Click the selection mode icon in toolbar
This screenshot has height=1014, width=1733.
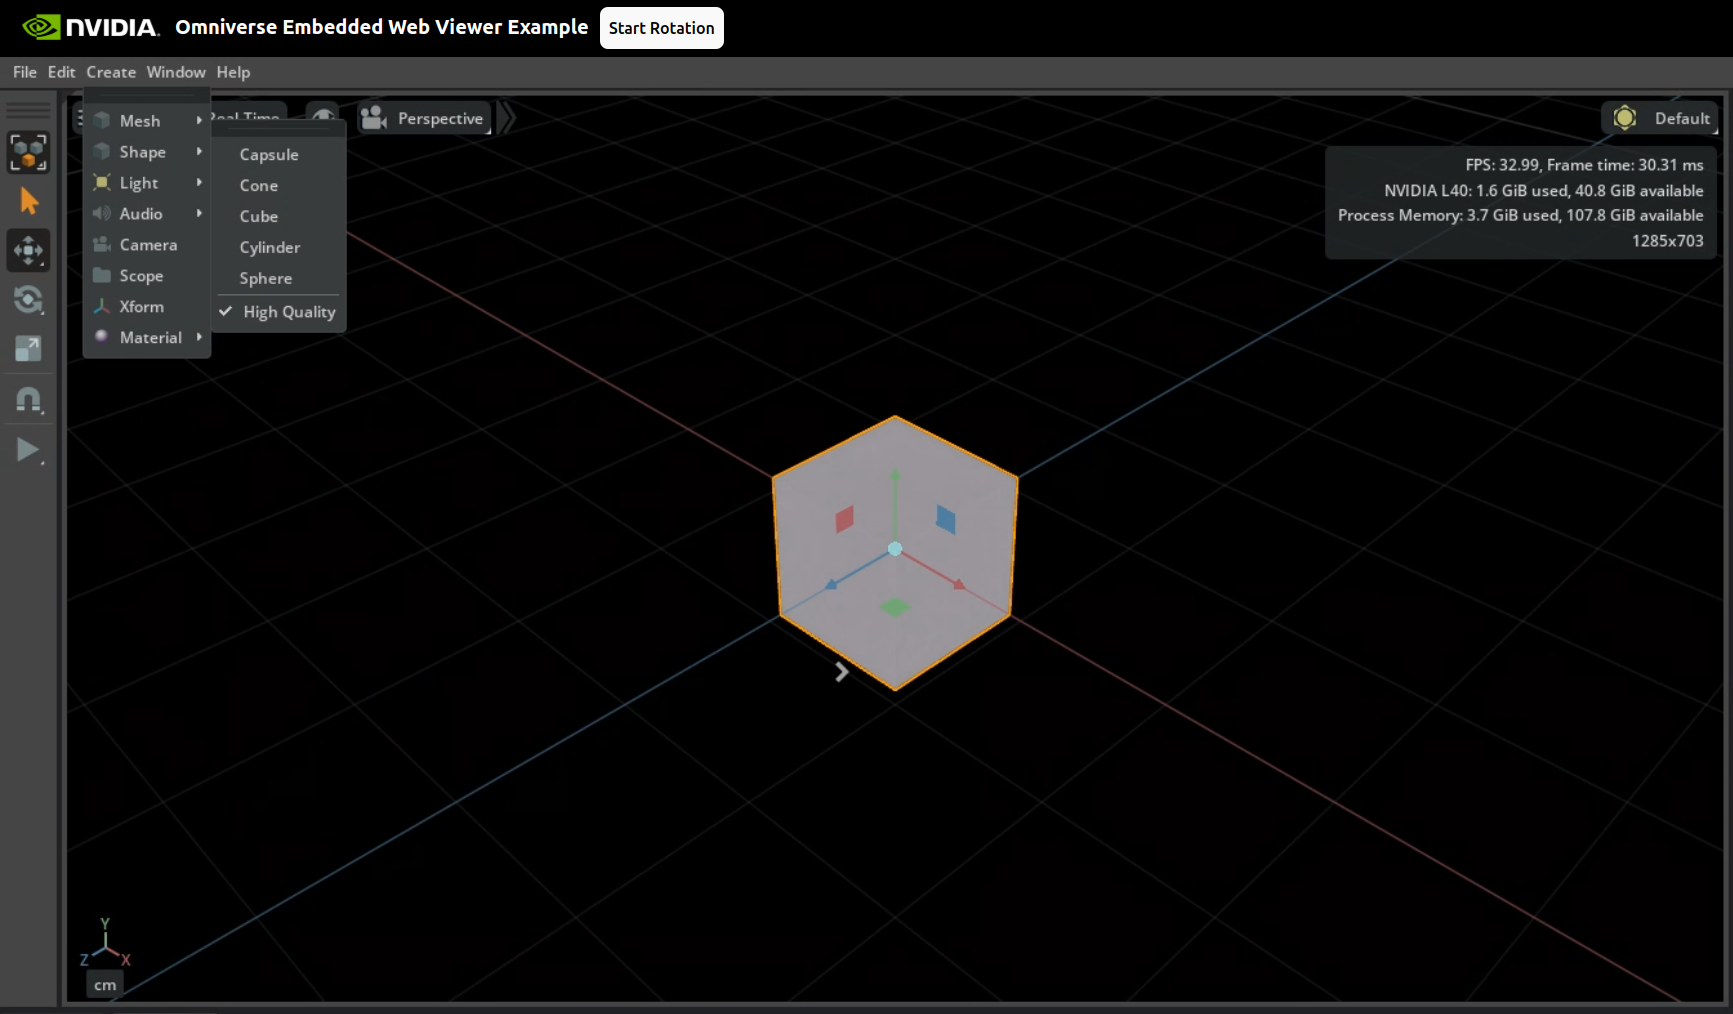(x=29, y=152)
